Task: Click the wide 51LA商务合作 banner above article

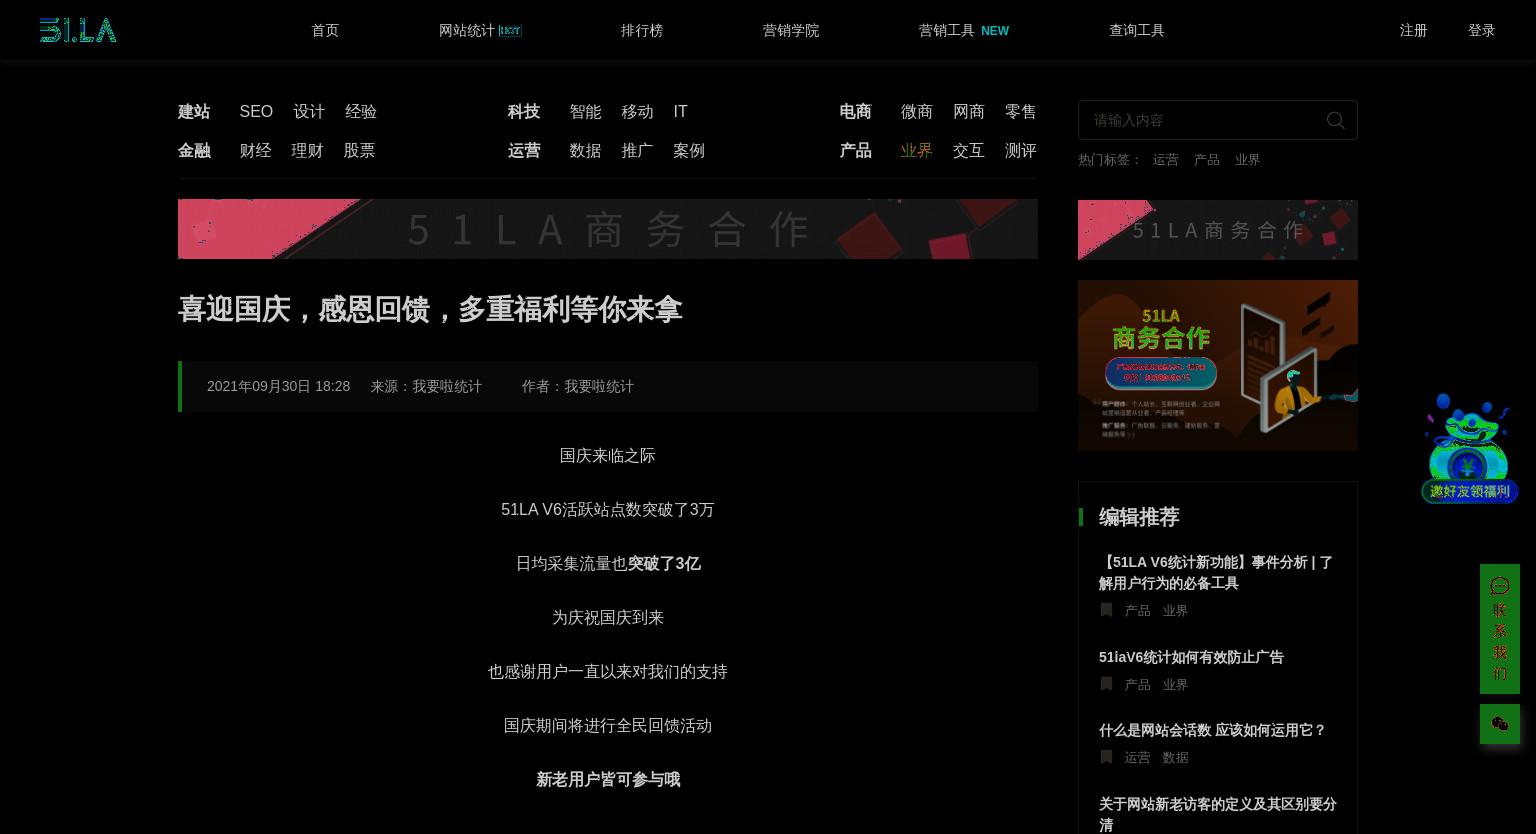Action: click(608, 229)
